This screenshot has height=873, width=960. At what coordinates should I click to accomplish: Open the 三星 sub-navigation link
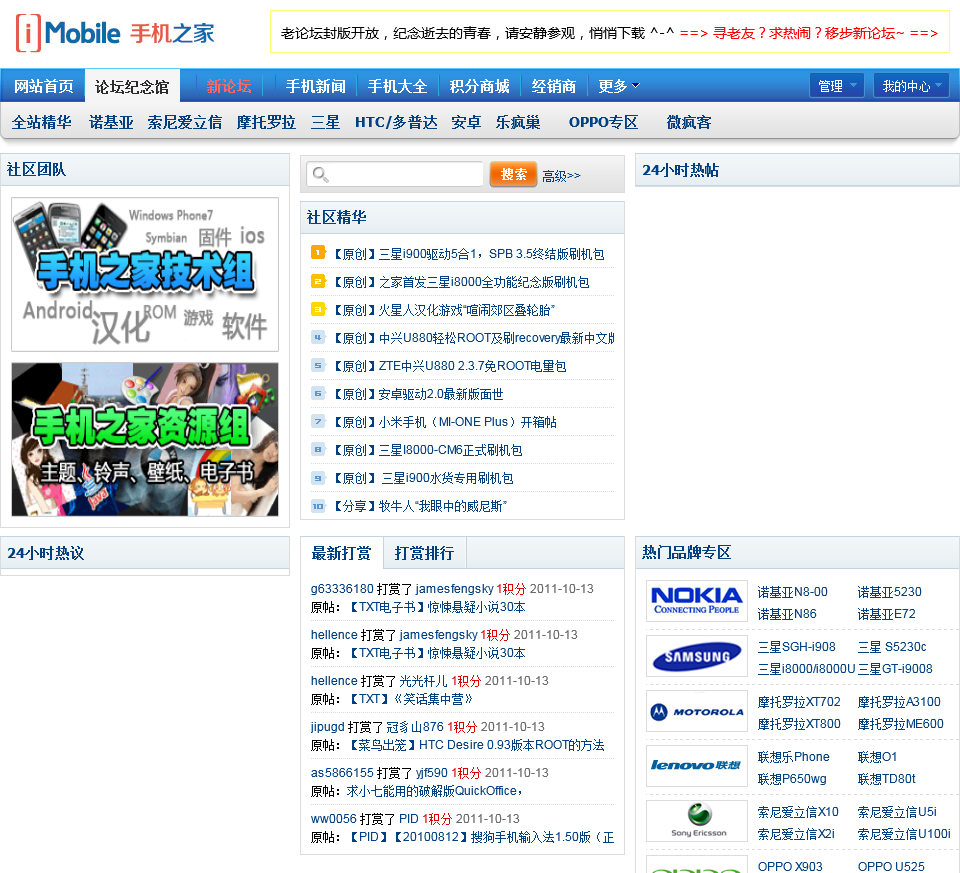coord(325,122)
